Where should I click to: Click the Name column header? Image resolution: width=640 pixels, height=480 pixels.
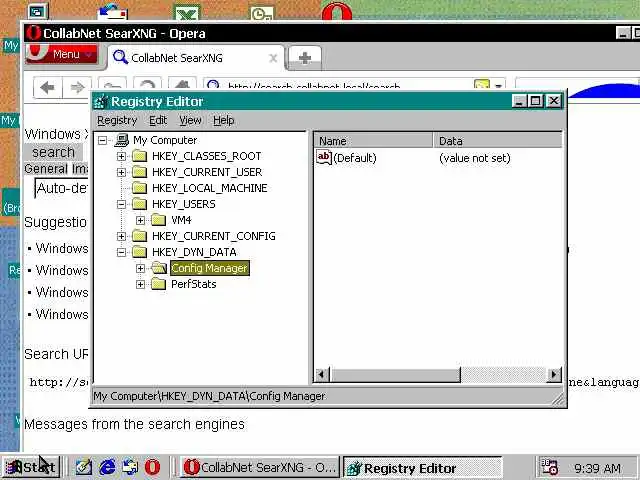tap(373, 141)
